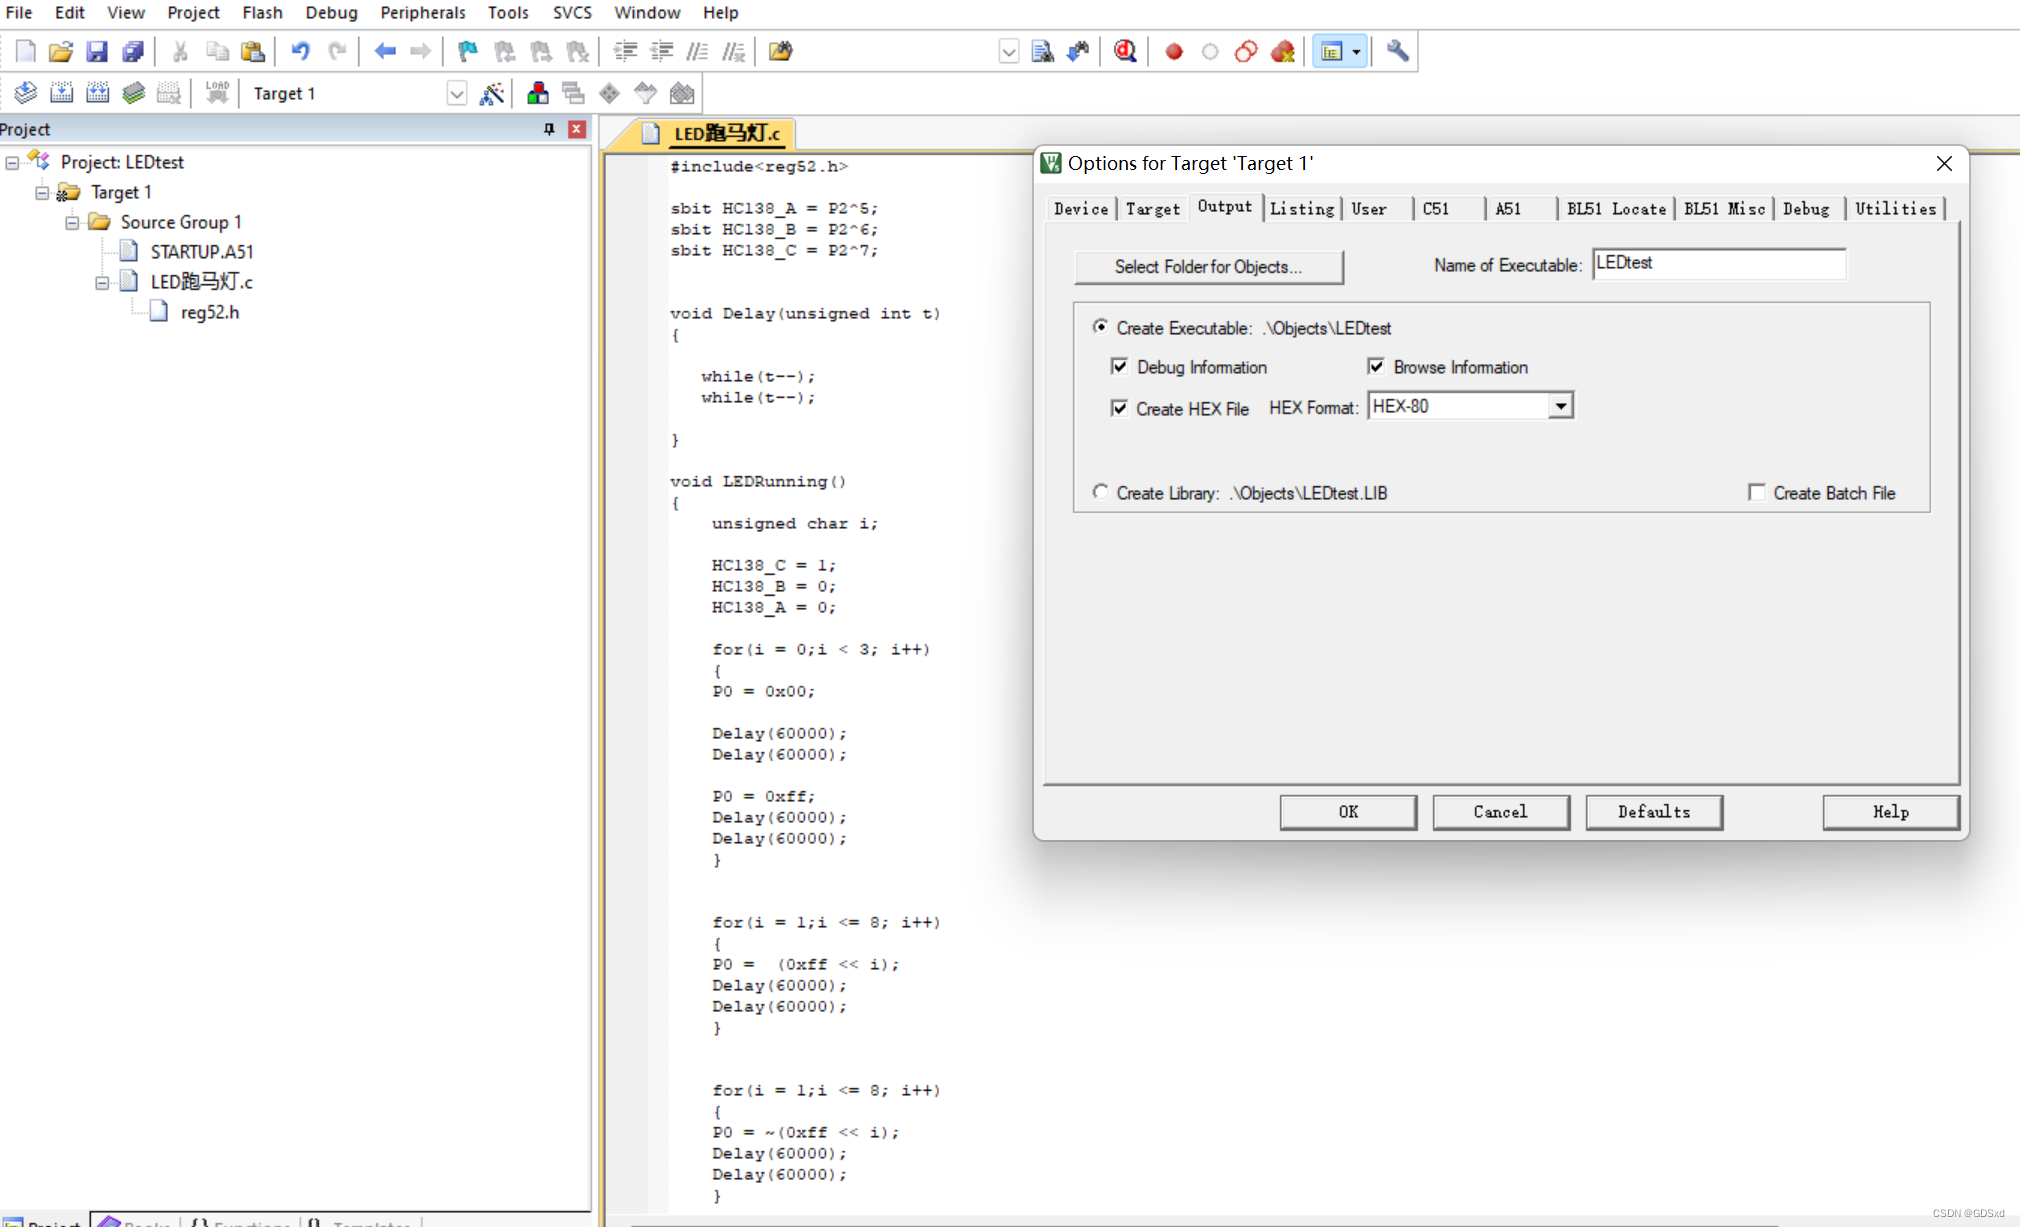Enable the Create Batch File checkbox
This screenshot has height=1227, width=2020.
(x=1756, y=492)
